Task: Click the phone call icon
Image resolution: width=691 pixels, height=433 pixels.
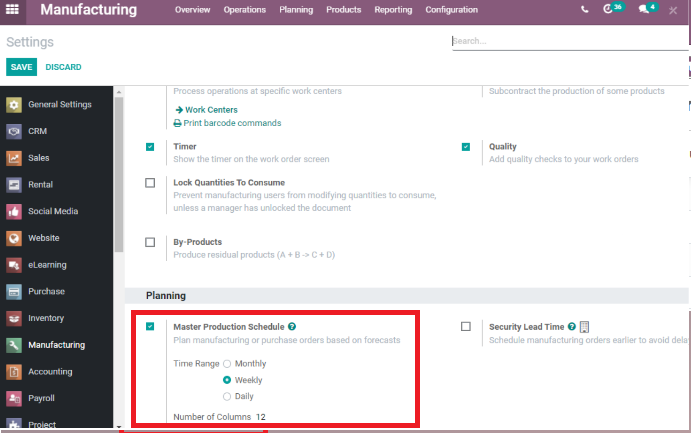Action: (584, 10)
